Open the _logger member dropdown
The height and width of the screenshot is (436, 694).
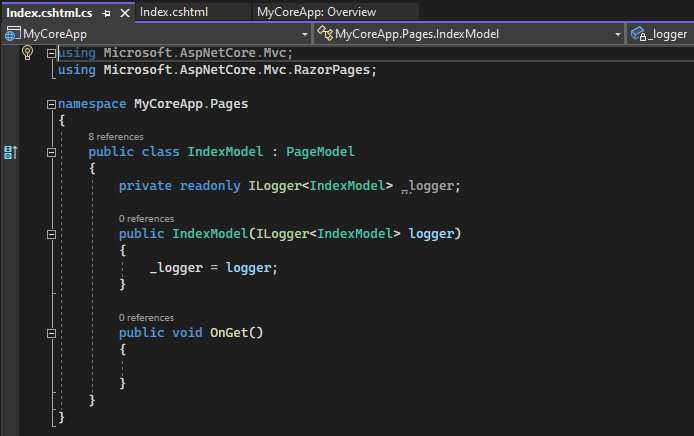click(x=659, y=34)
